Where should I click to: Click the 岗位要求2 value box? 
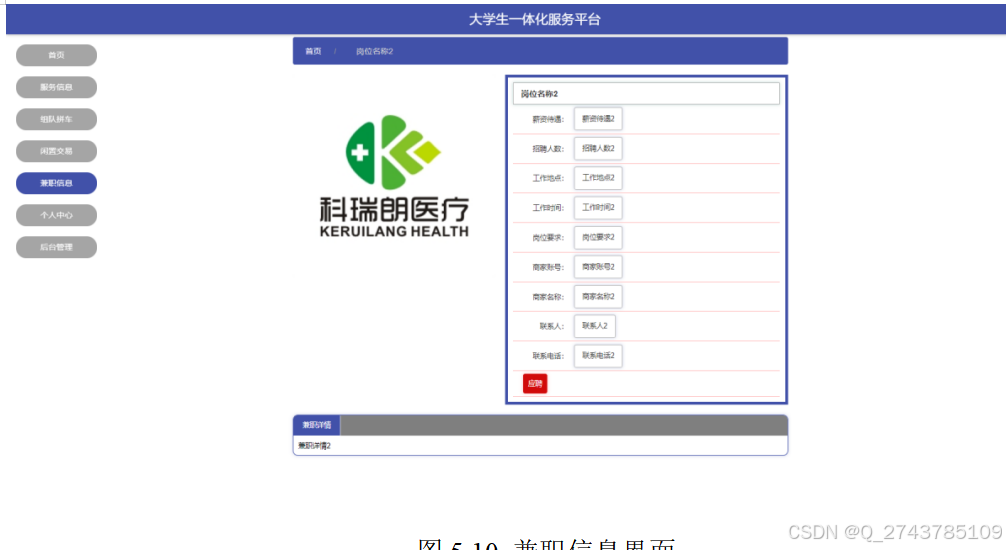(x=598, y=237)
